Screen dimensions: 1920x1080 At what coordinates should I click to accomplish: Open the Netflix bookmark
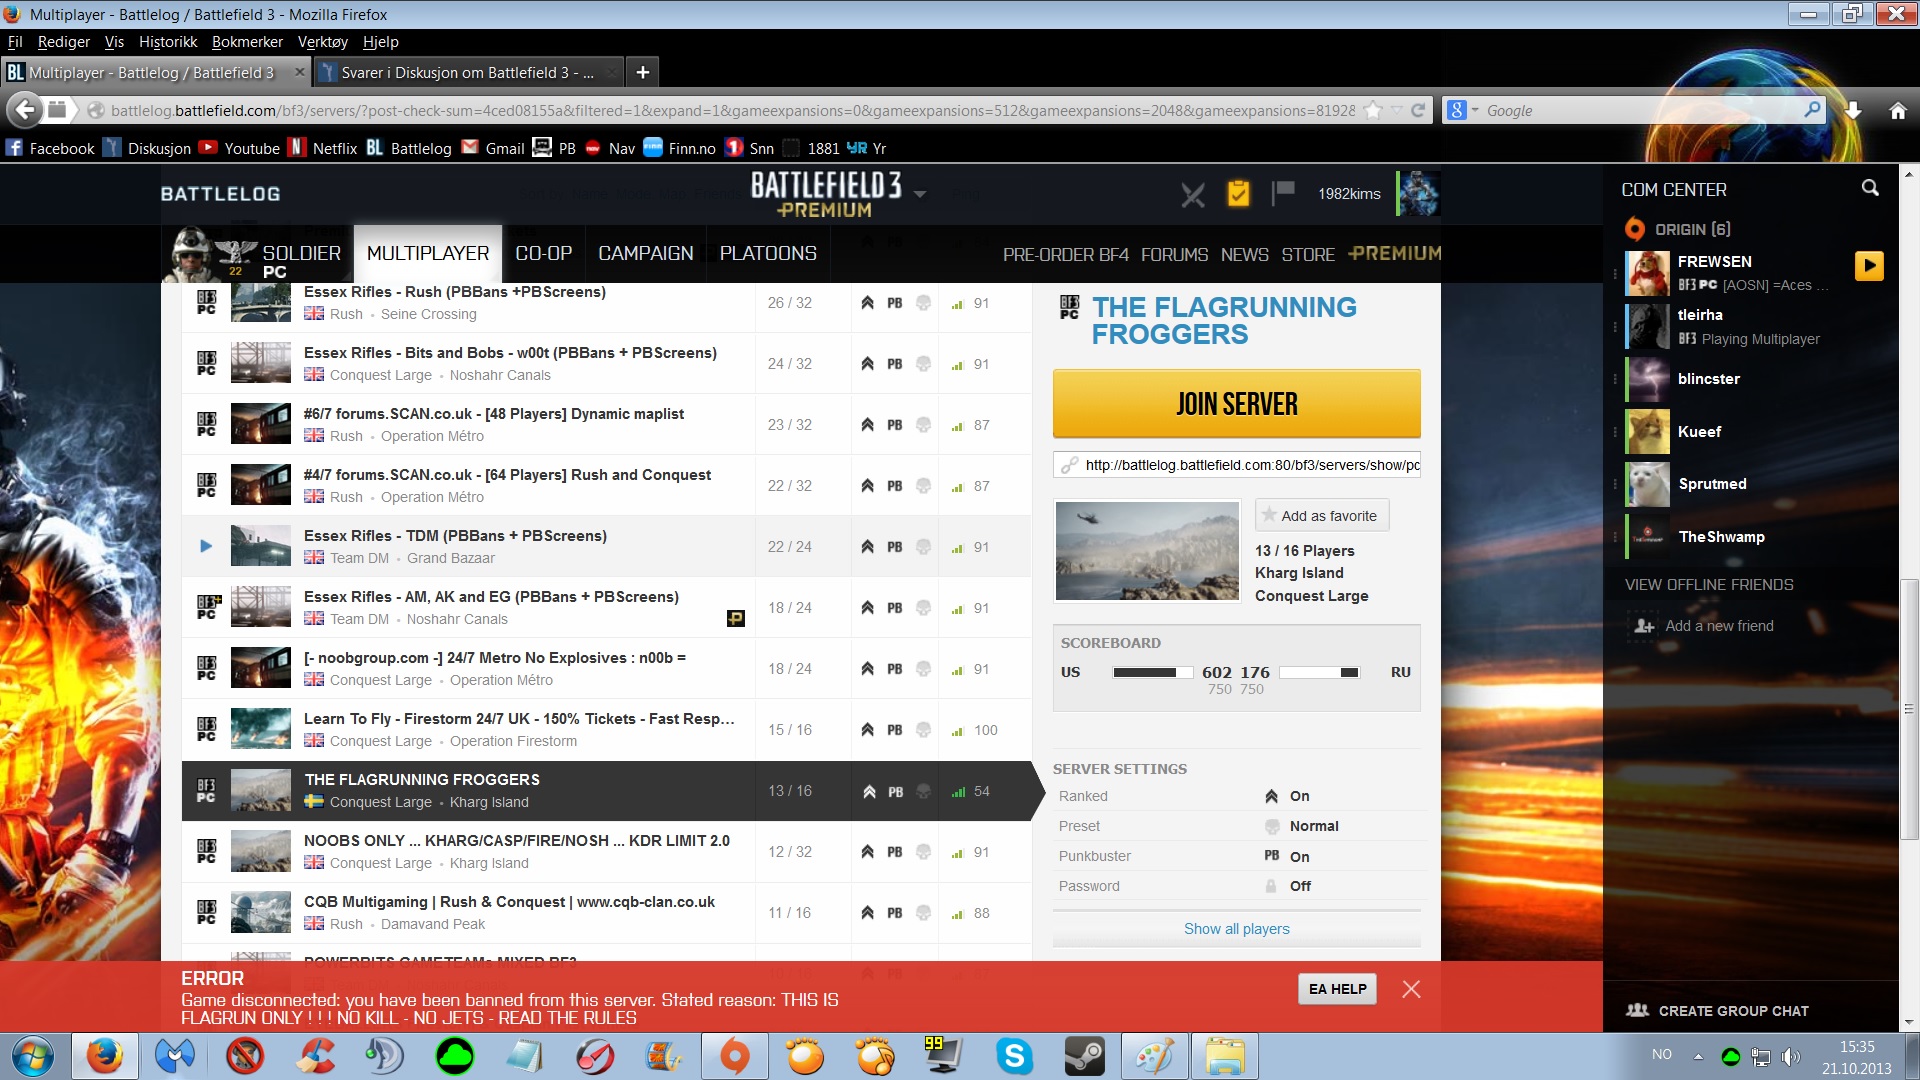323,148
